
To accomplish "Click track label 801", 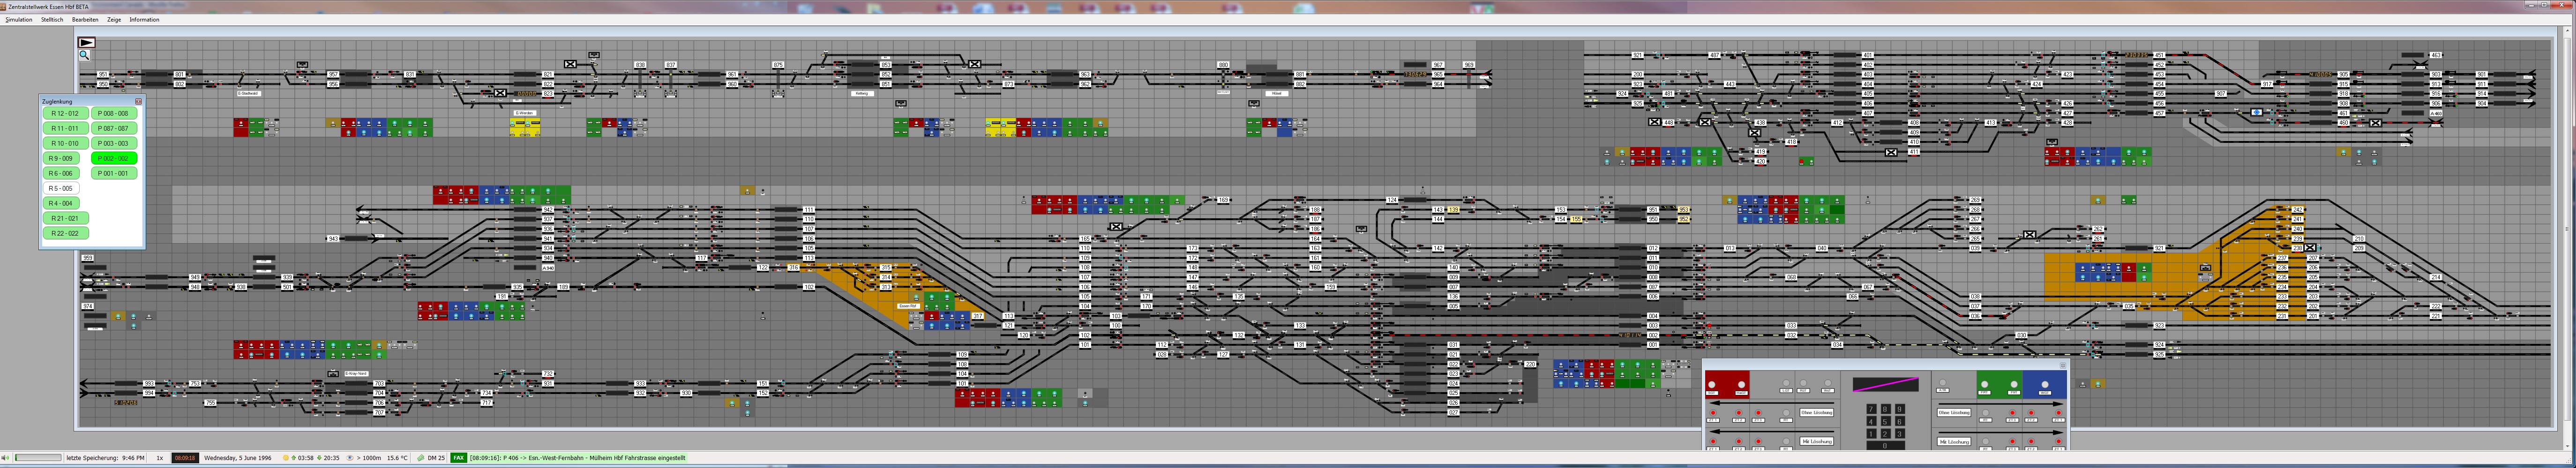I will (x=180, y=75).
